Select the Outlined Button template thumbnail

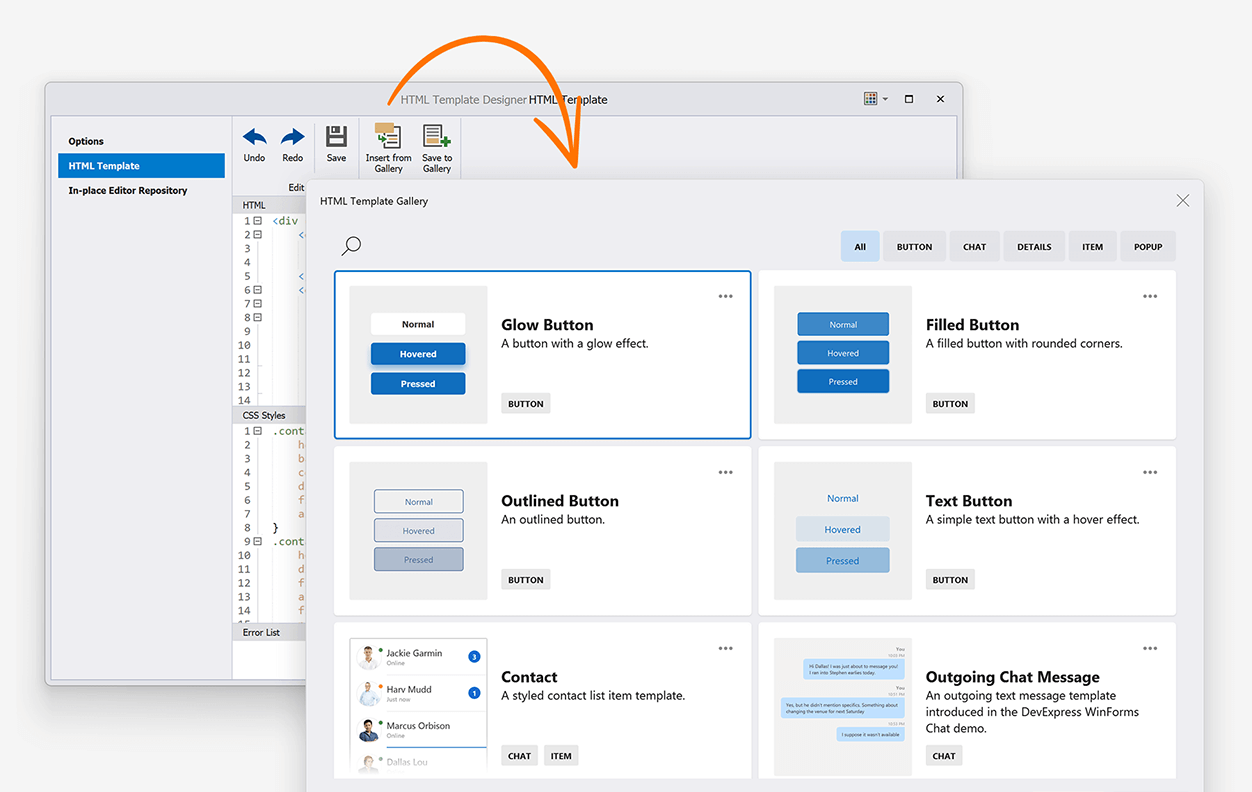click(x=418, y=531)
